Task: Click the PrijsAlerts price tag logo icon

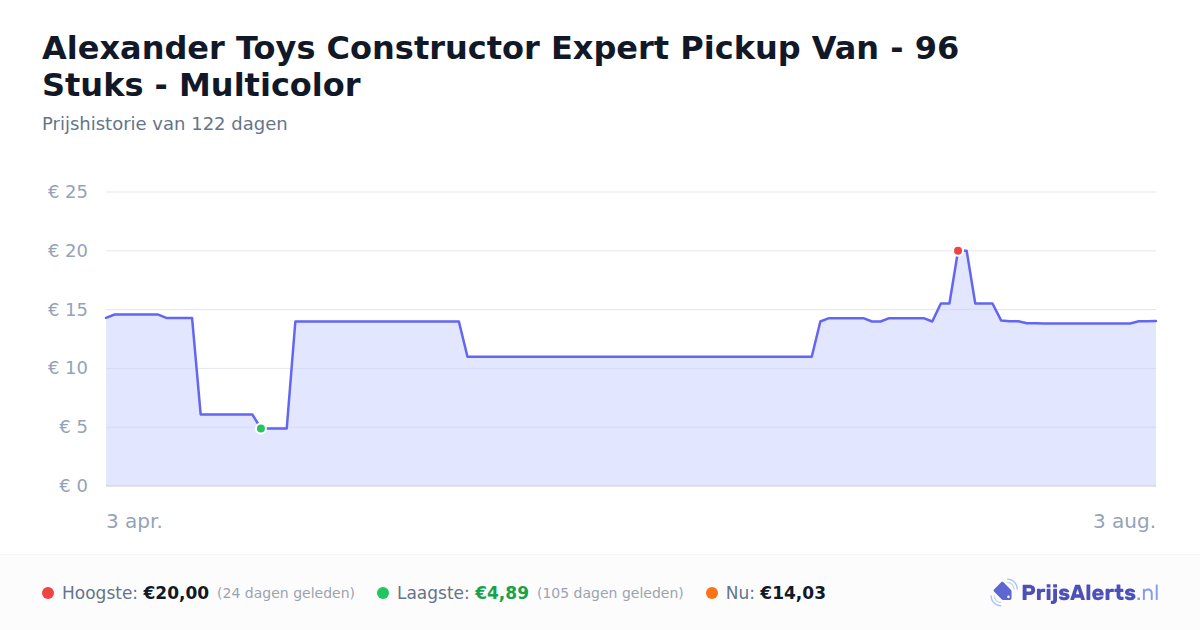Action: [x=1003, y=593]
